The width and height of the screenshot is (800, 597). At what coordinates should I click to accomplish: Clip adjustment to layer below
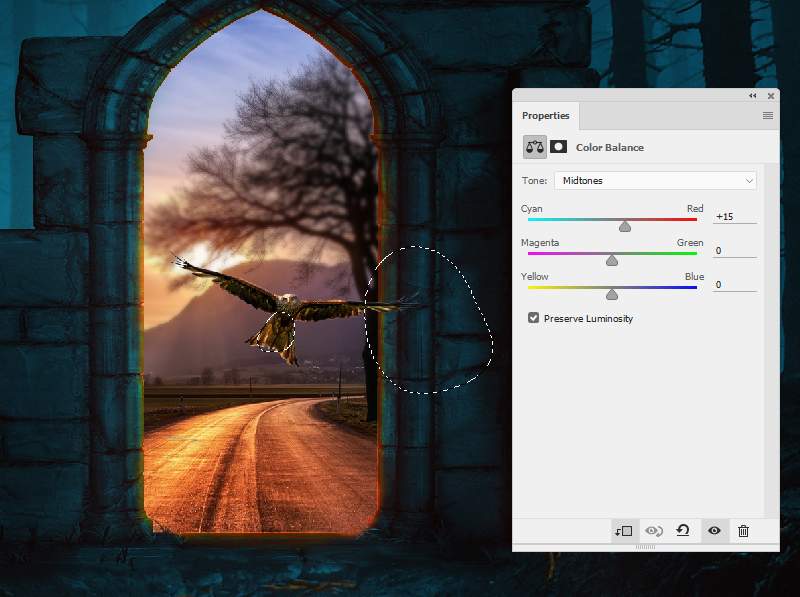click(x=623, y=531)
